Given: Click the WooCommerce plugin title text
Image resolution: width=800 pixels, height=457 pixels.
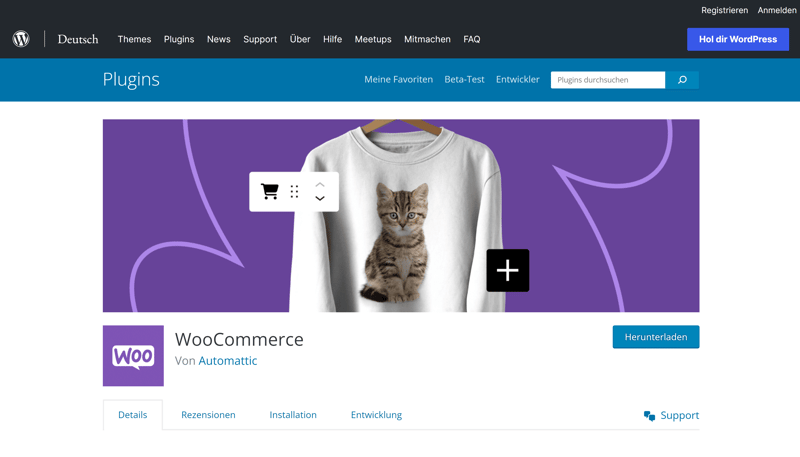Looking at the screenshot, I should pyautogui.click(x=239, y=339).
